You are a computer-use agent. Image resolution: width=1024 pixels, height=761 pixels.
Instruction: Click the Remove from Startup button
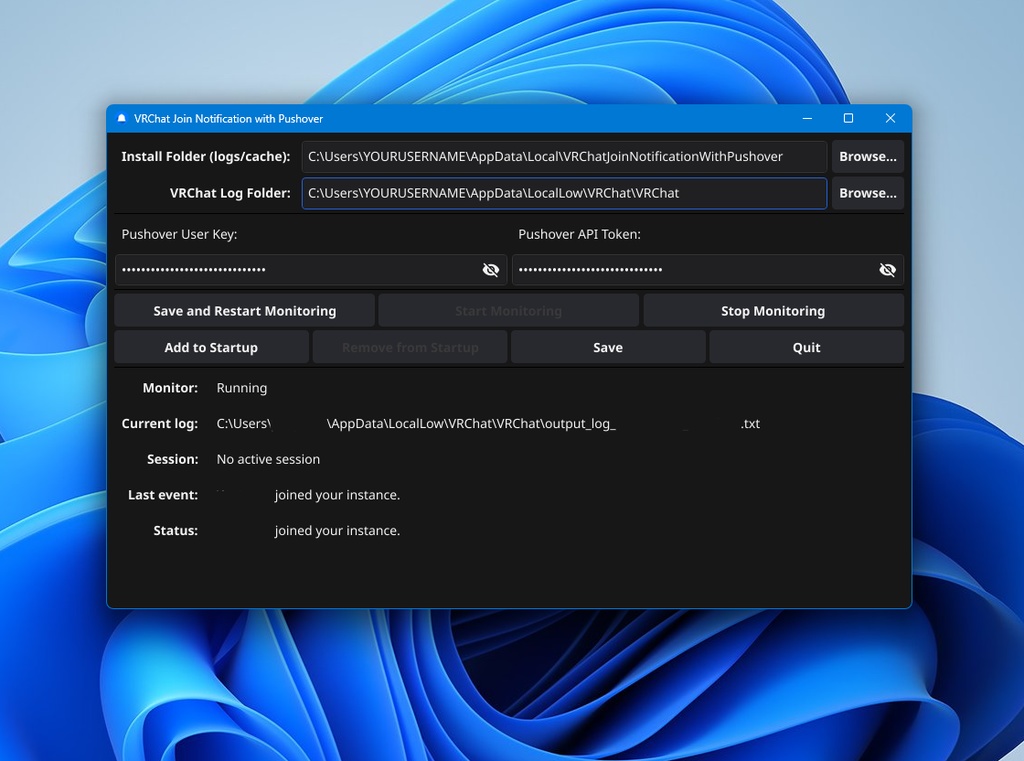[410, 348]
